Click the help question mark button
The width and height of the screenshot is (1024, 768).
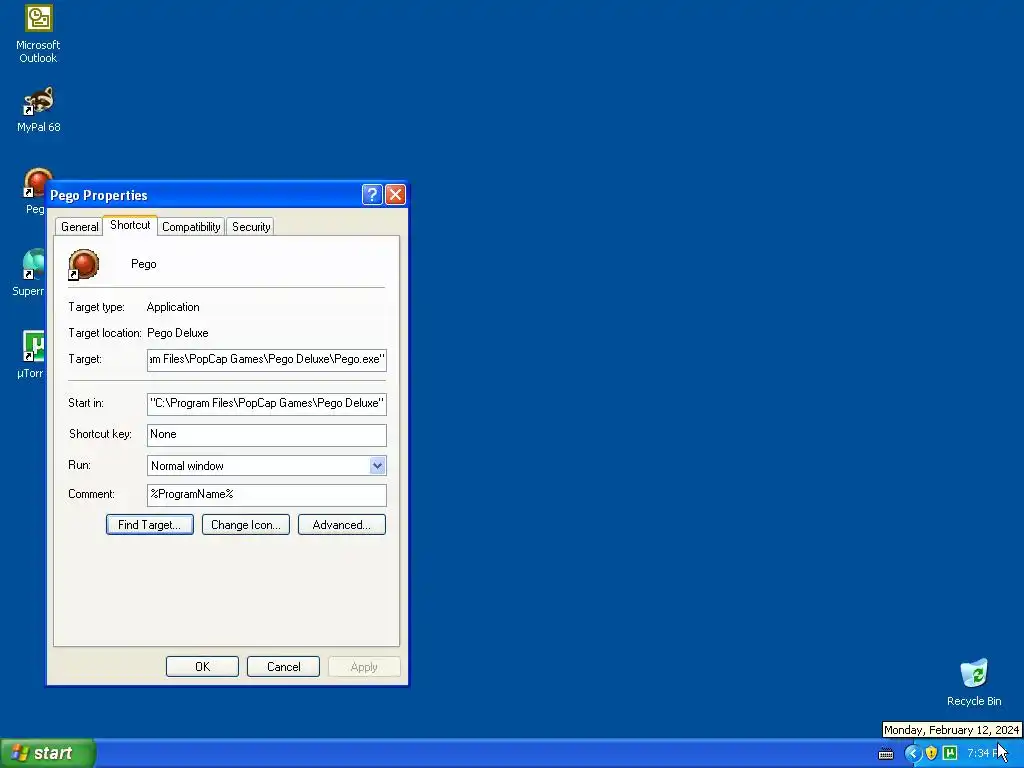tap(372, 195)
